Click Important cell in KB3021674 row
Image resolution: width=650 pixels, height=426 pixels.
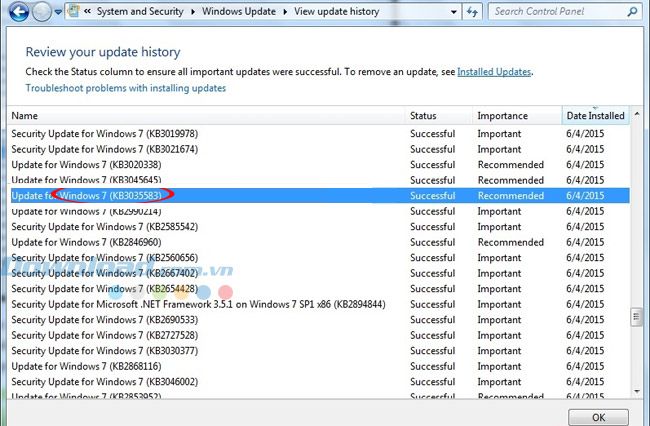499,149
